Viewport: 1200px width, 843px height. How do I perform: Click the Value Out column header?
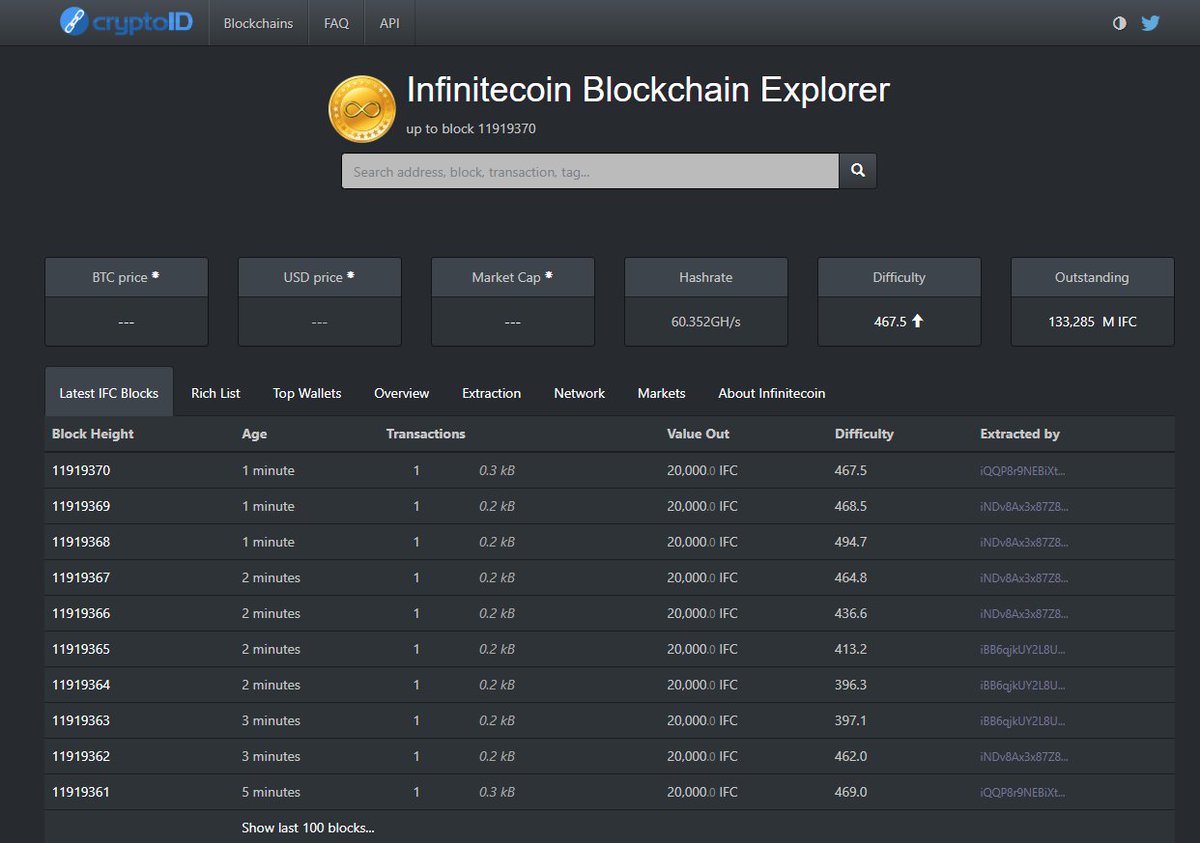698,434
